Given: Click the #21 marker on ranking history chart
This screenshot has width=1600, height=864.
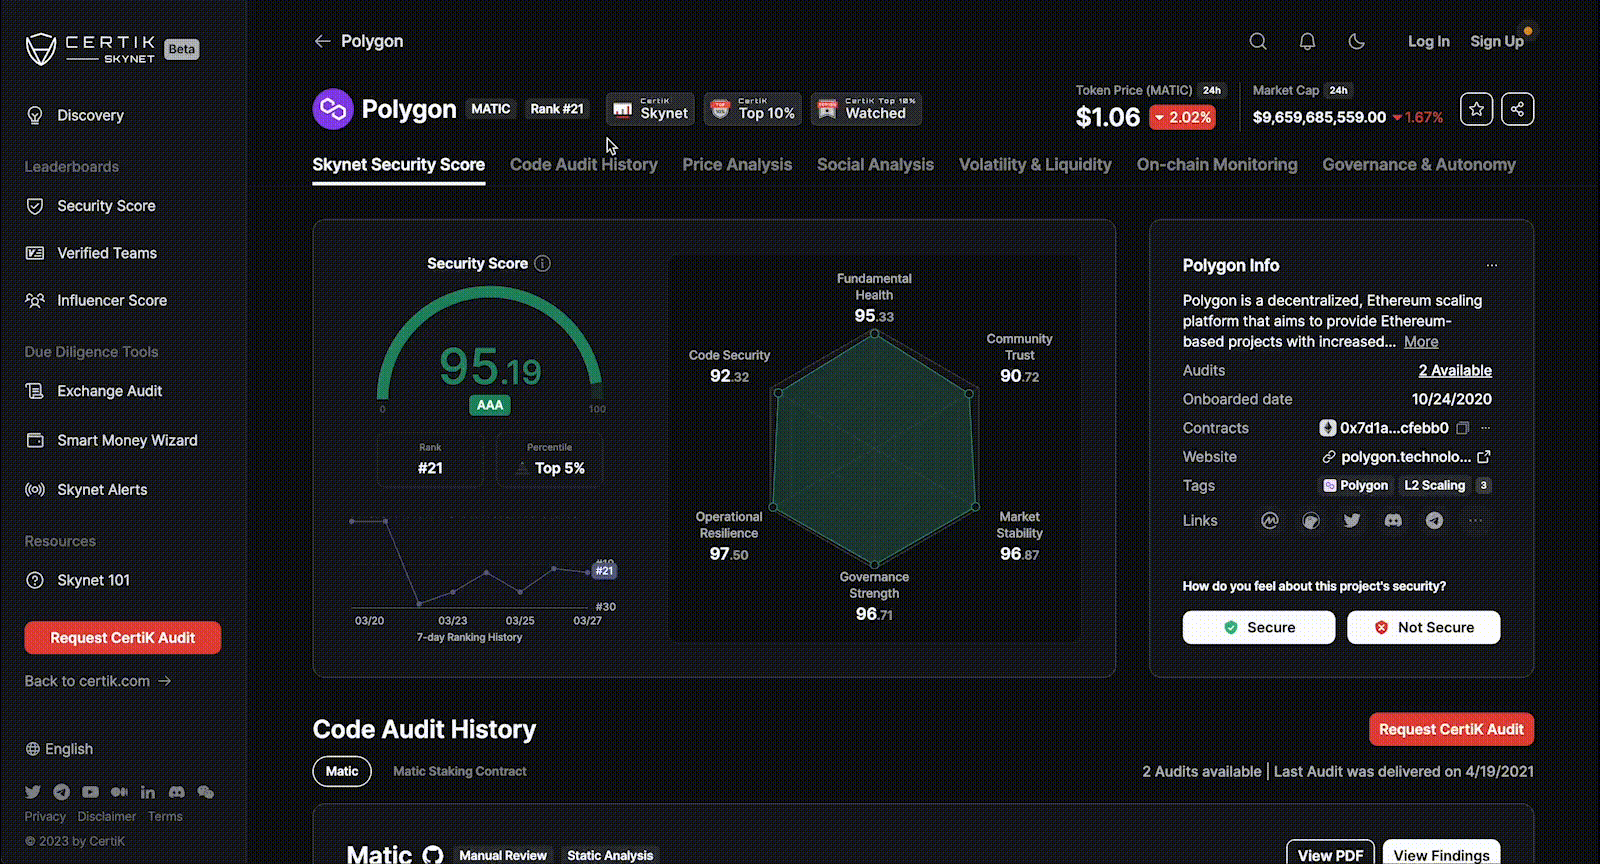Looking at the screenshot, I should [x=604, y=570].
